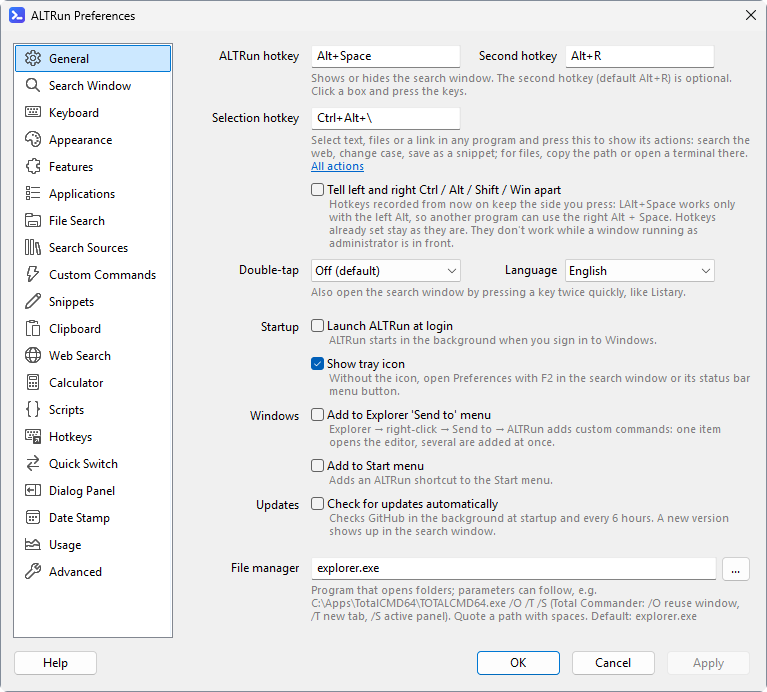767x692 pixels.
Task: Click the ALTRun hotkey field
Action: tap(385, 56)
